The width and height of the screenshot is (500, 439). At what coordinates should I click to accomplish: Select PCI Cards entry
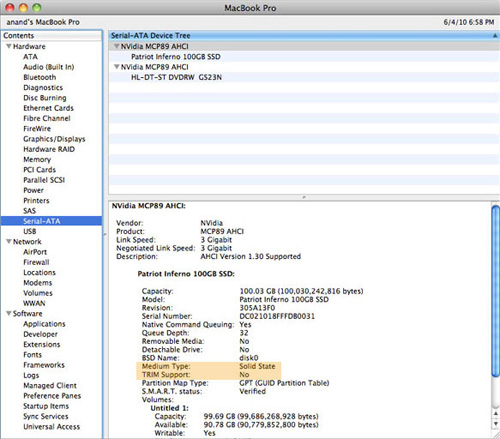[40, 170]
